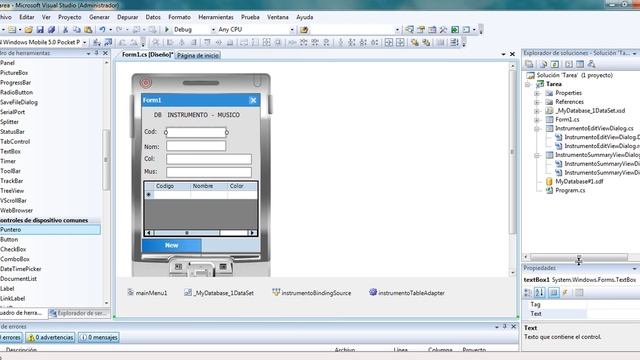640x360 pixels.
Task: Open the Formato menu
Action: coord(179,17)
